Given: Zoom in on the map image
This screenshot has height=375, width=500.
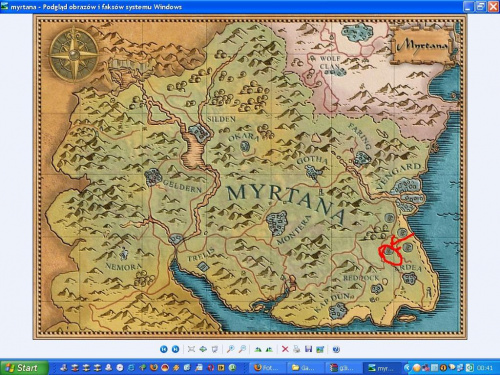Looking at the screenshot, I should pos(230,349).
